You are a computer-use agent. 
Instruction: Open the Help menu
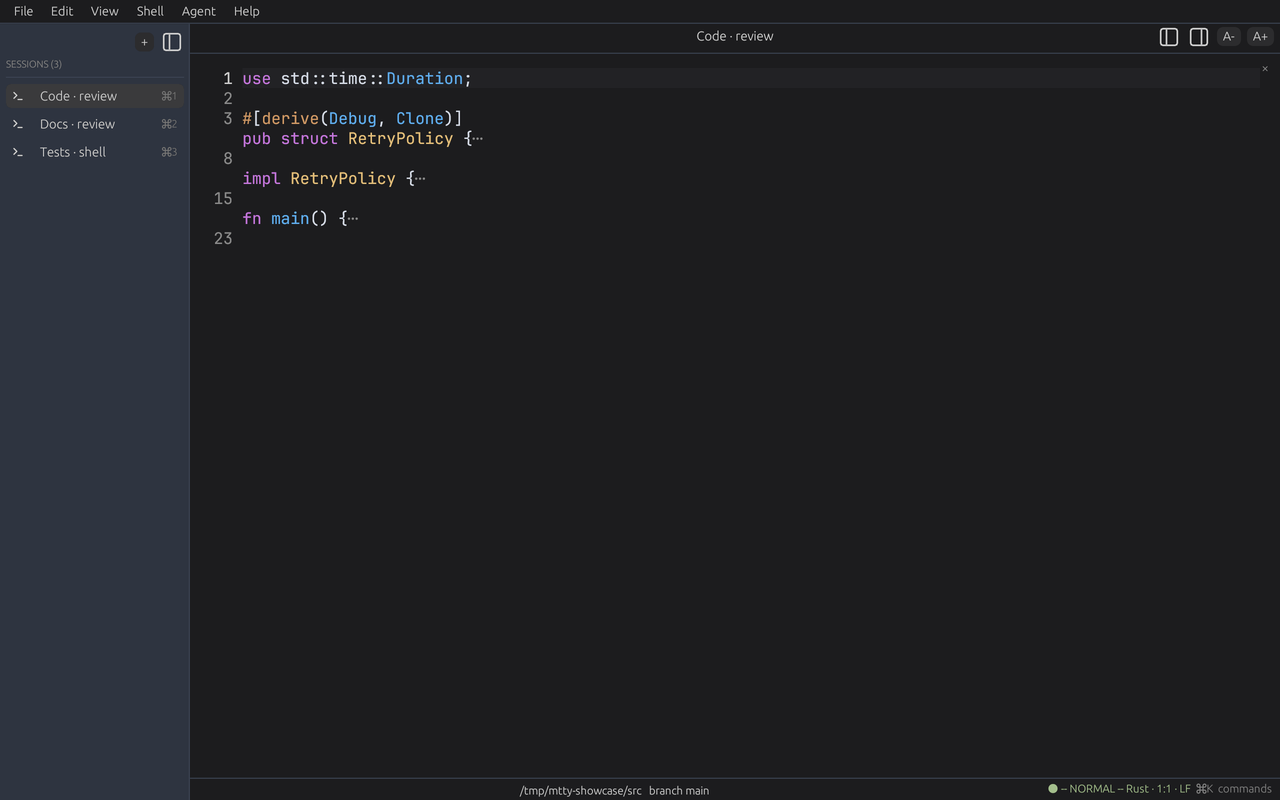[246, 11]
